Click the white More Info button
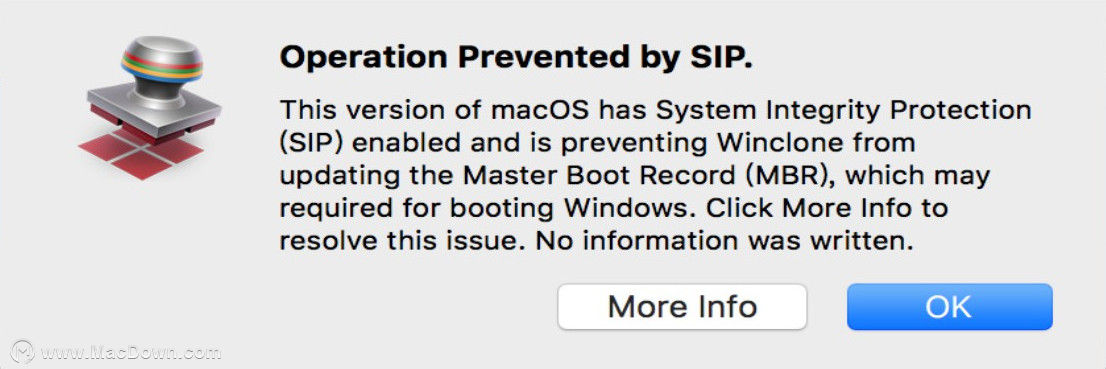1106x369 pixels. [x=682, y=307]
